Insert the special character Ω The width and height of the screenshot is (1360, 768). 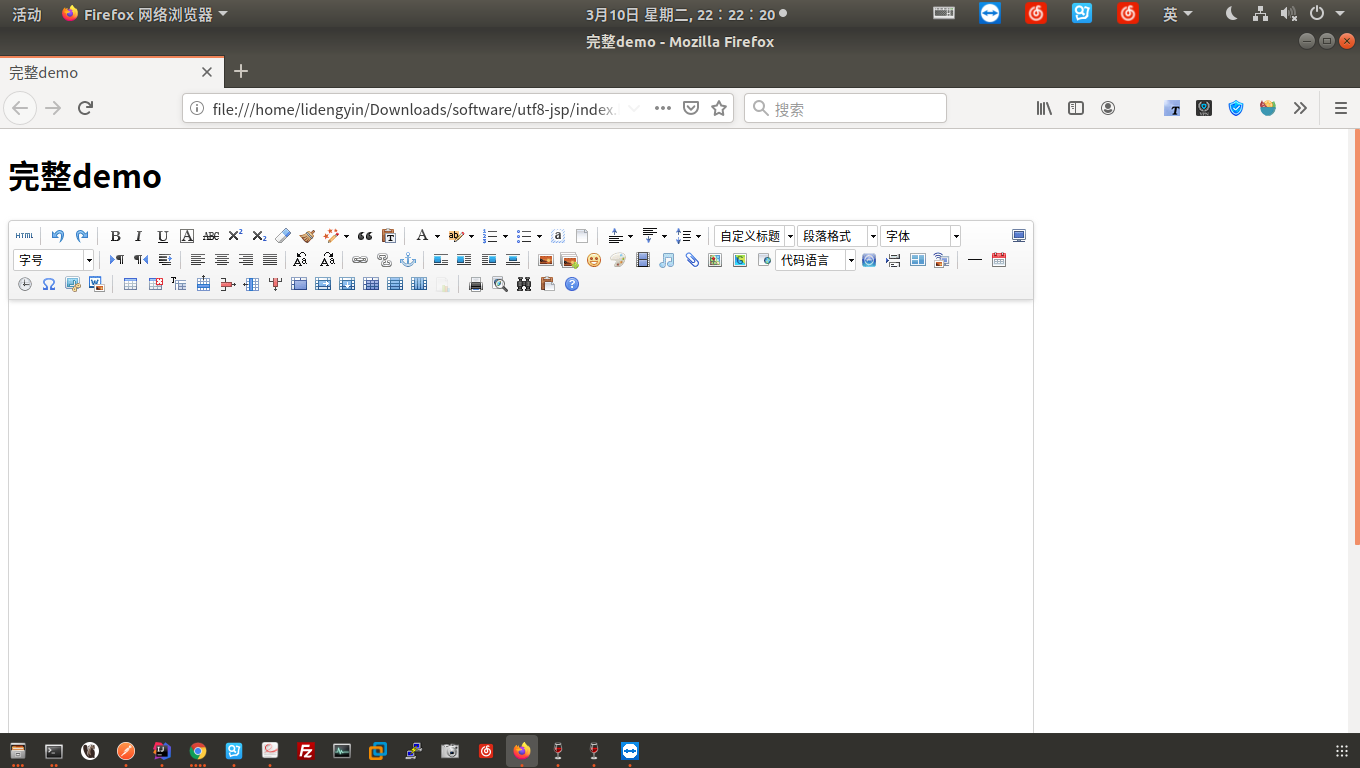click(48, 283)
